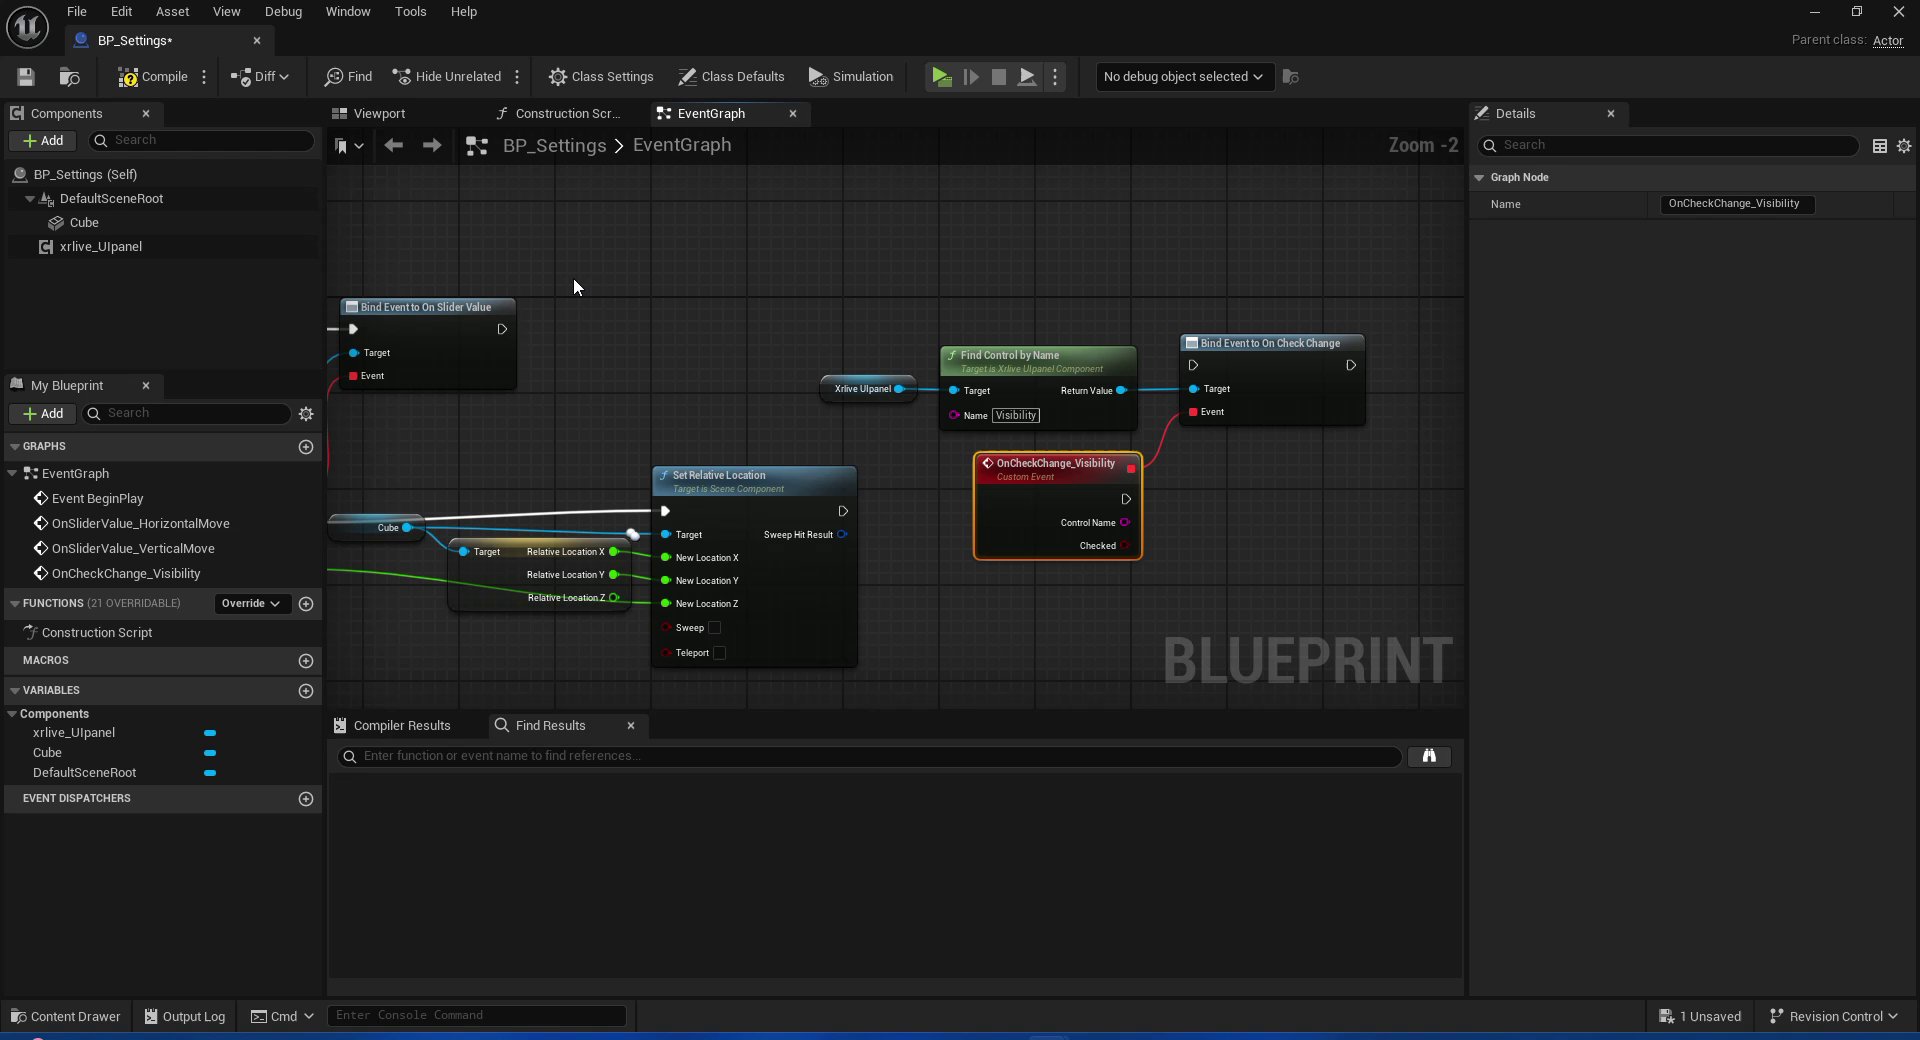Click the Frame Skip playback icon
The image size is (1920, 1040).
coord(970,77)
